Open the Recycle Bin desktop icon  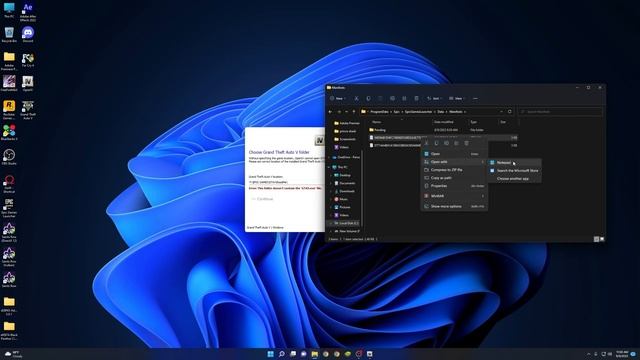(9, 35)
